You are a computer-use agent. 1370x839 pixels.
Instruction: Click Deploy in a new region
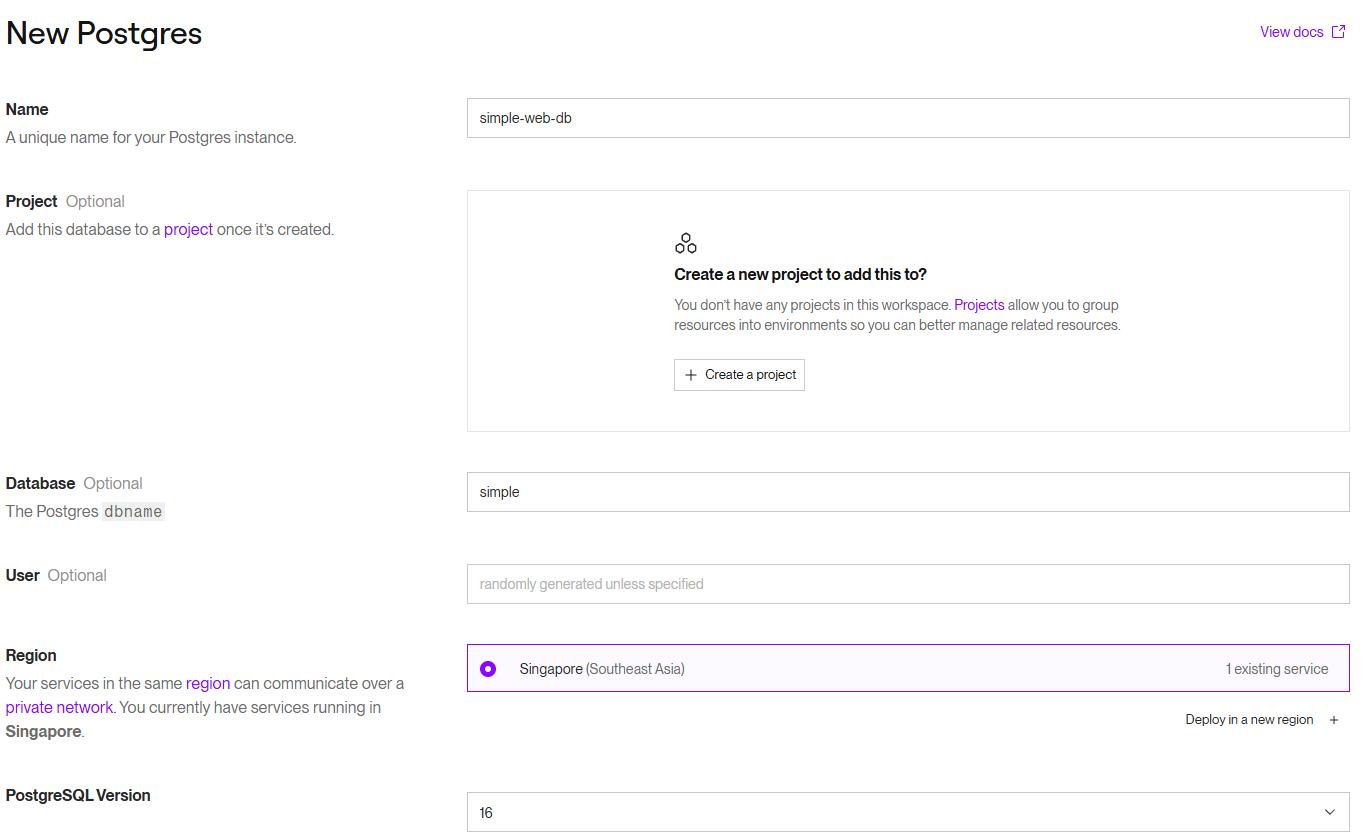click(1249, 720)
